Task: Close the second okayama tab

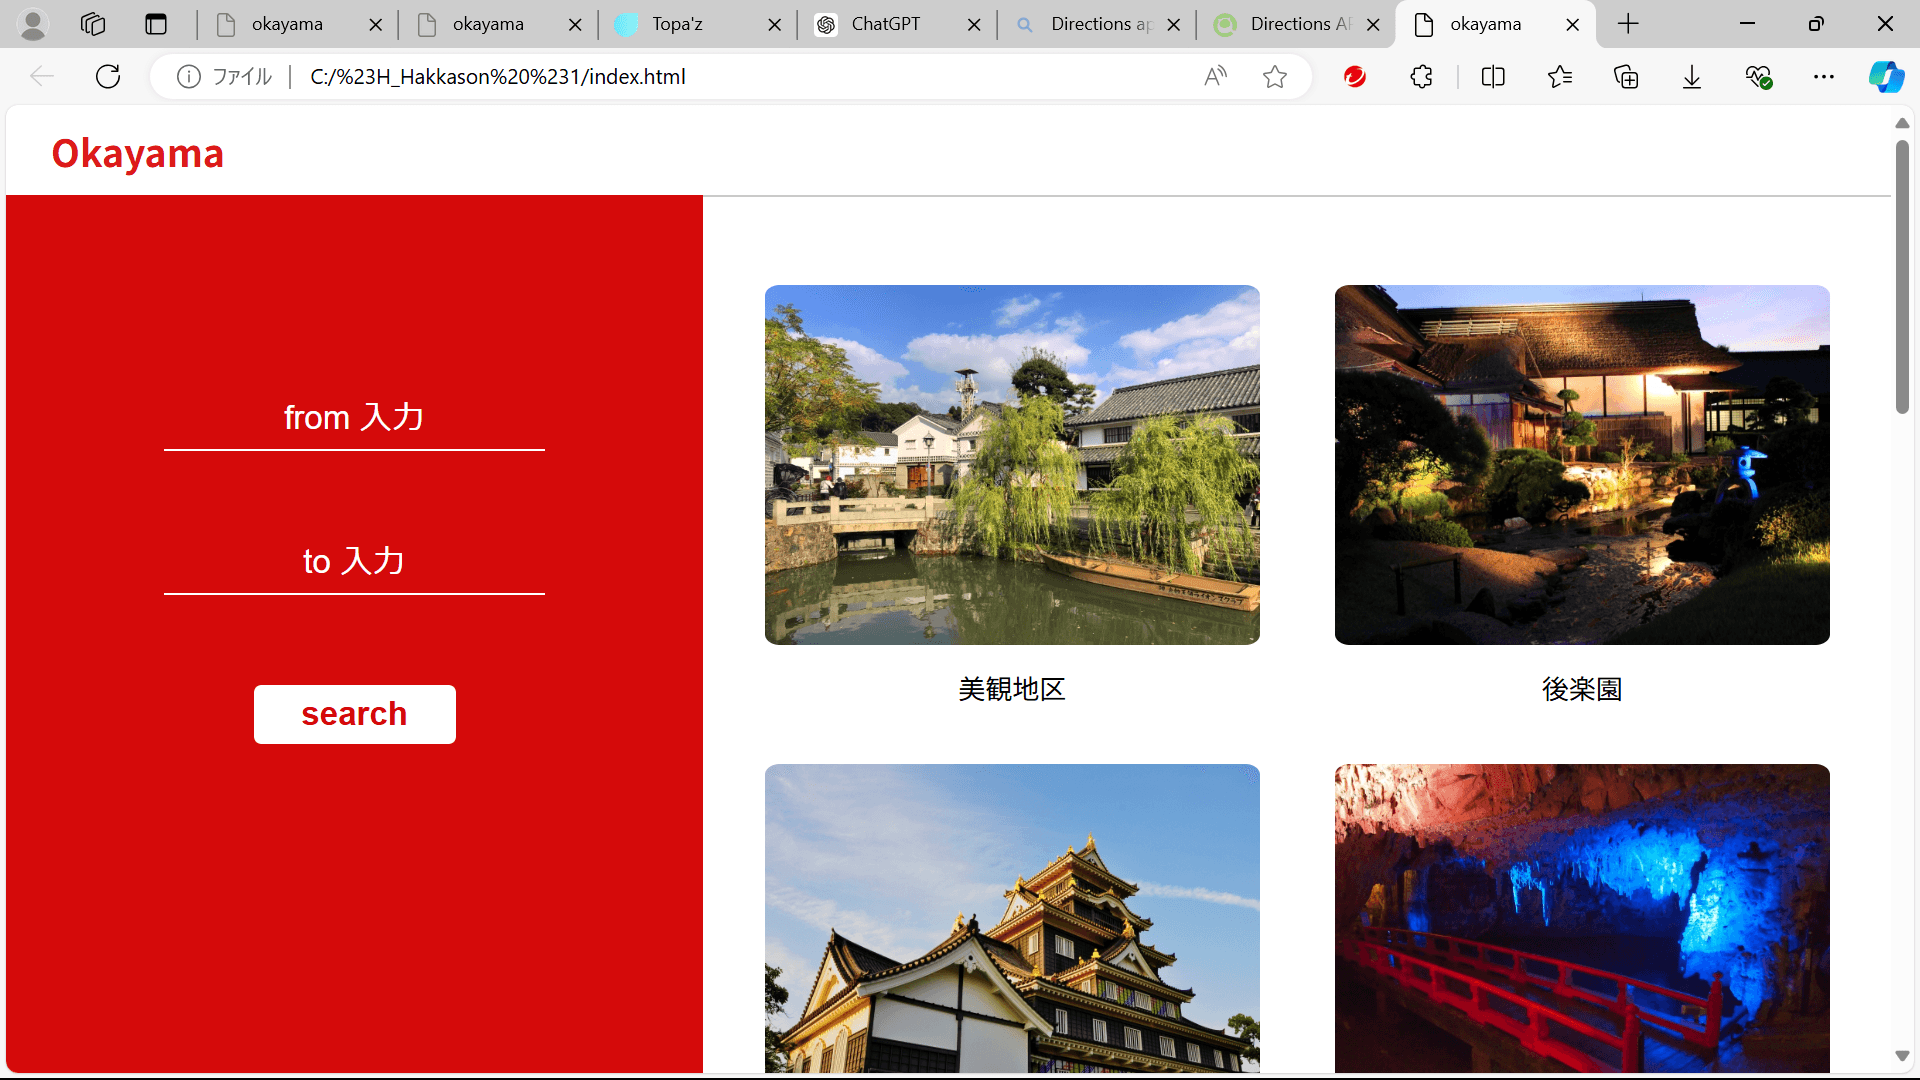Action: pyautogui.click(x=575, y=25)
